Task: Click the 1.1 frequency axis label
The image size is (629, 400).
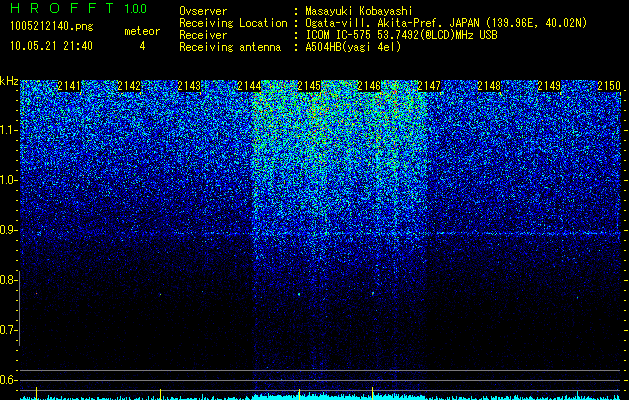Action: point(8,130)
